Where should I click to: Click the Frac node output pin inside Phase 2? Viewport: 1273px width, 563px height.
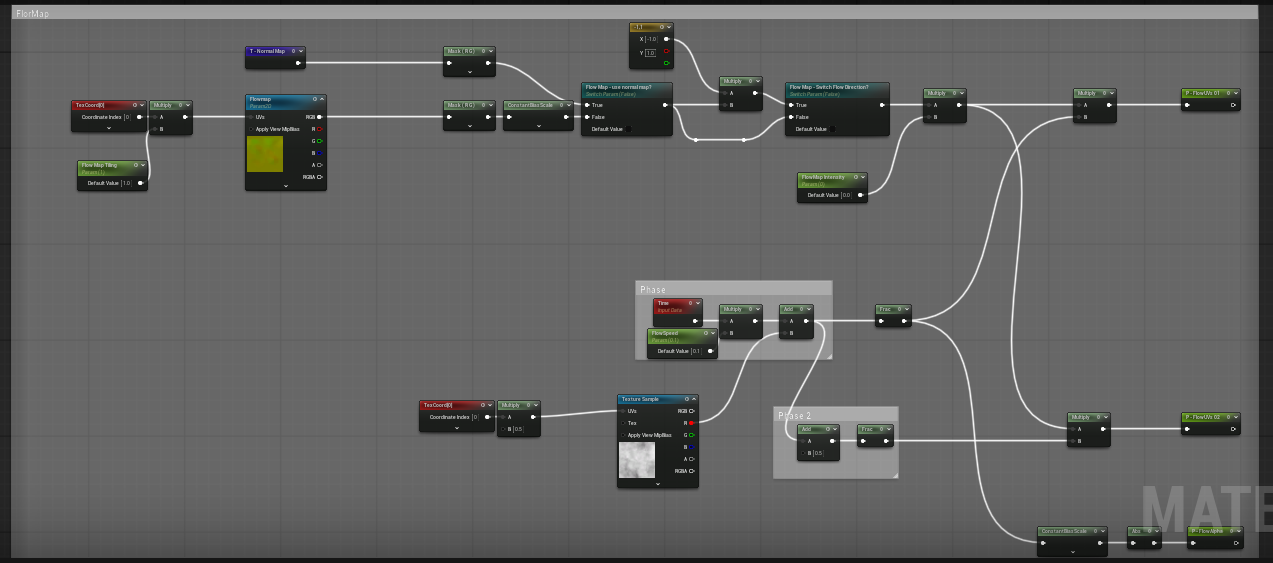(887, 441)
